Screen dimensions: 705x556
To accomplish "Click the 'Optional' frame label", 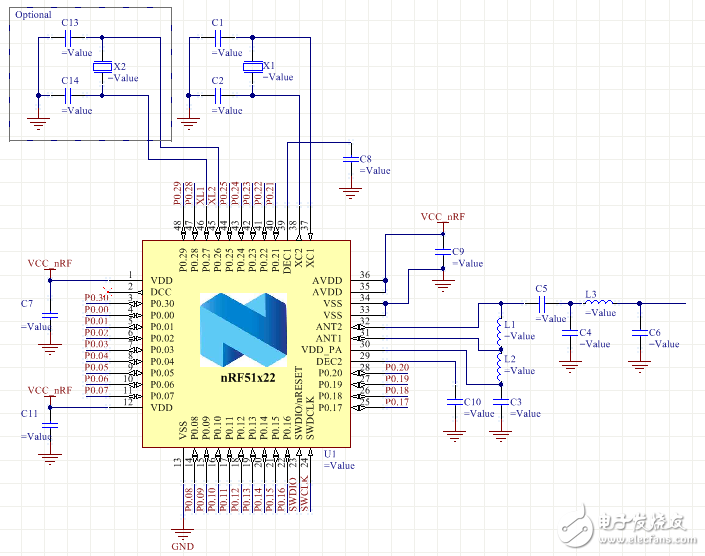I will [33, 15].
